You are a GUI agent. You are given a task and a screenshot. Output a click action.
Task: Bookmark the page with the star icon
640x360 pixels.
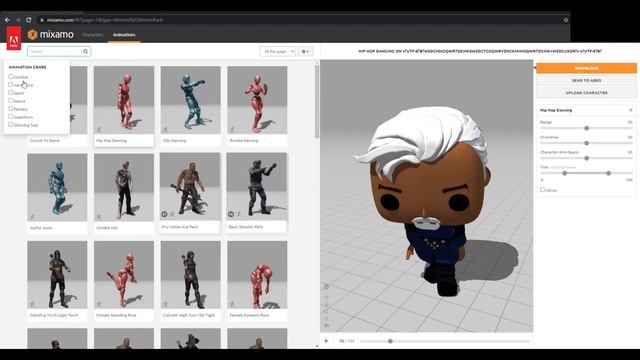(x=566, y=20)
